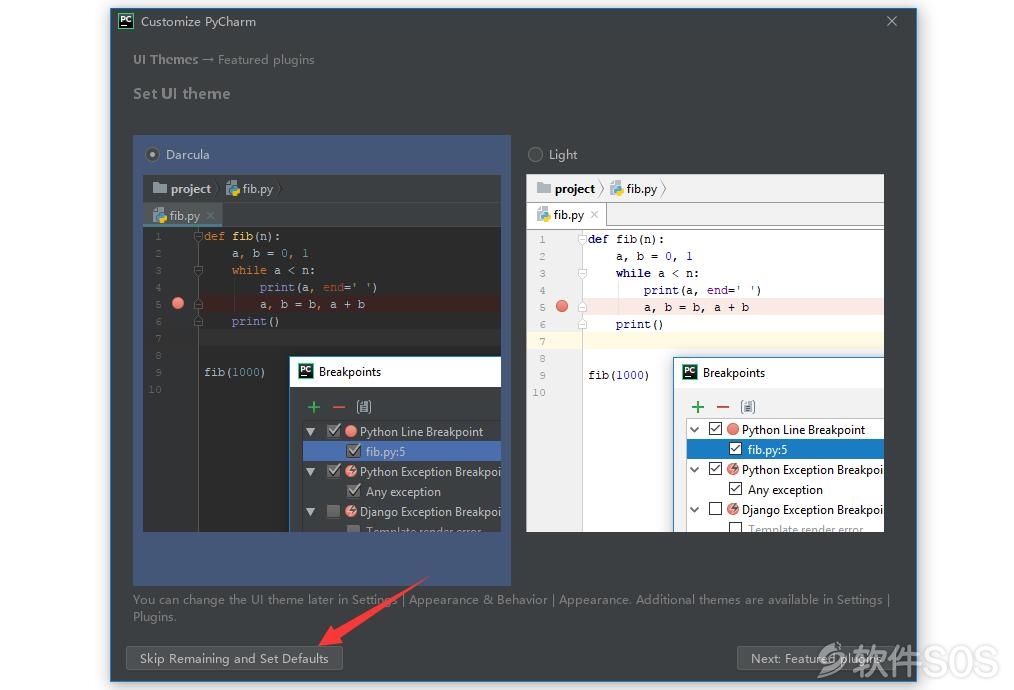Collapse Python Exception Breakpoint node in Light preview
Image resolution: width=1014 pixels, height=690 pixels.
click(695, 469)
